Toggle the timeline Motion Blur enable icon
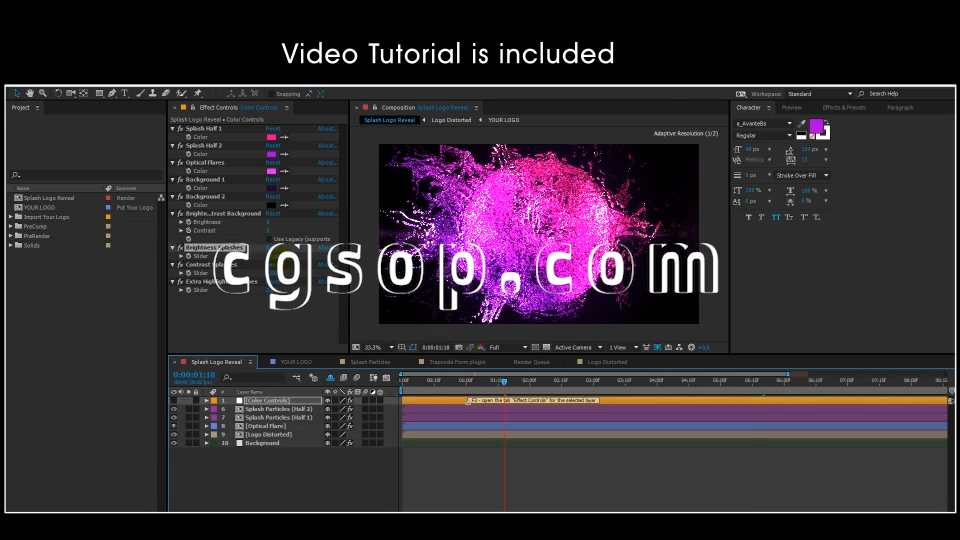The width and height of the screenshot is (960, 540). [357, 378]
